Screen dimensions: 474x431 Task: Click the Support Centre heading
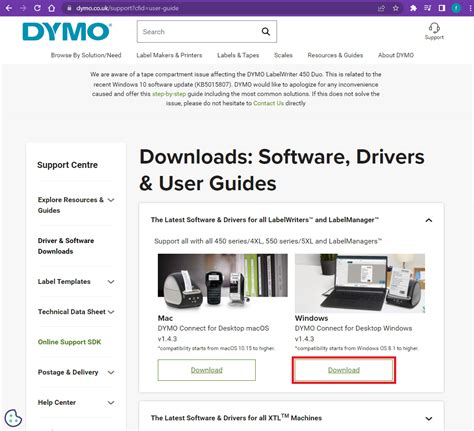[x=67, y=165]
